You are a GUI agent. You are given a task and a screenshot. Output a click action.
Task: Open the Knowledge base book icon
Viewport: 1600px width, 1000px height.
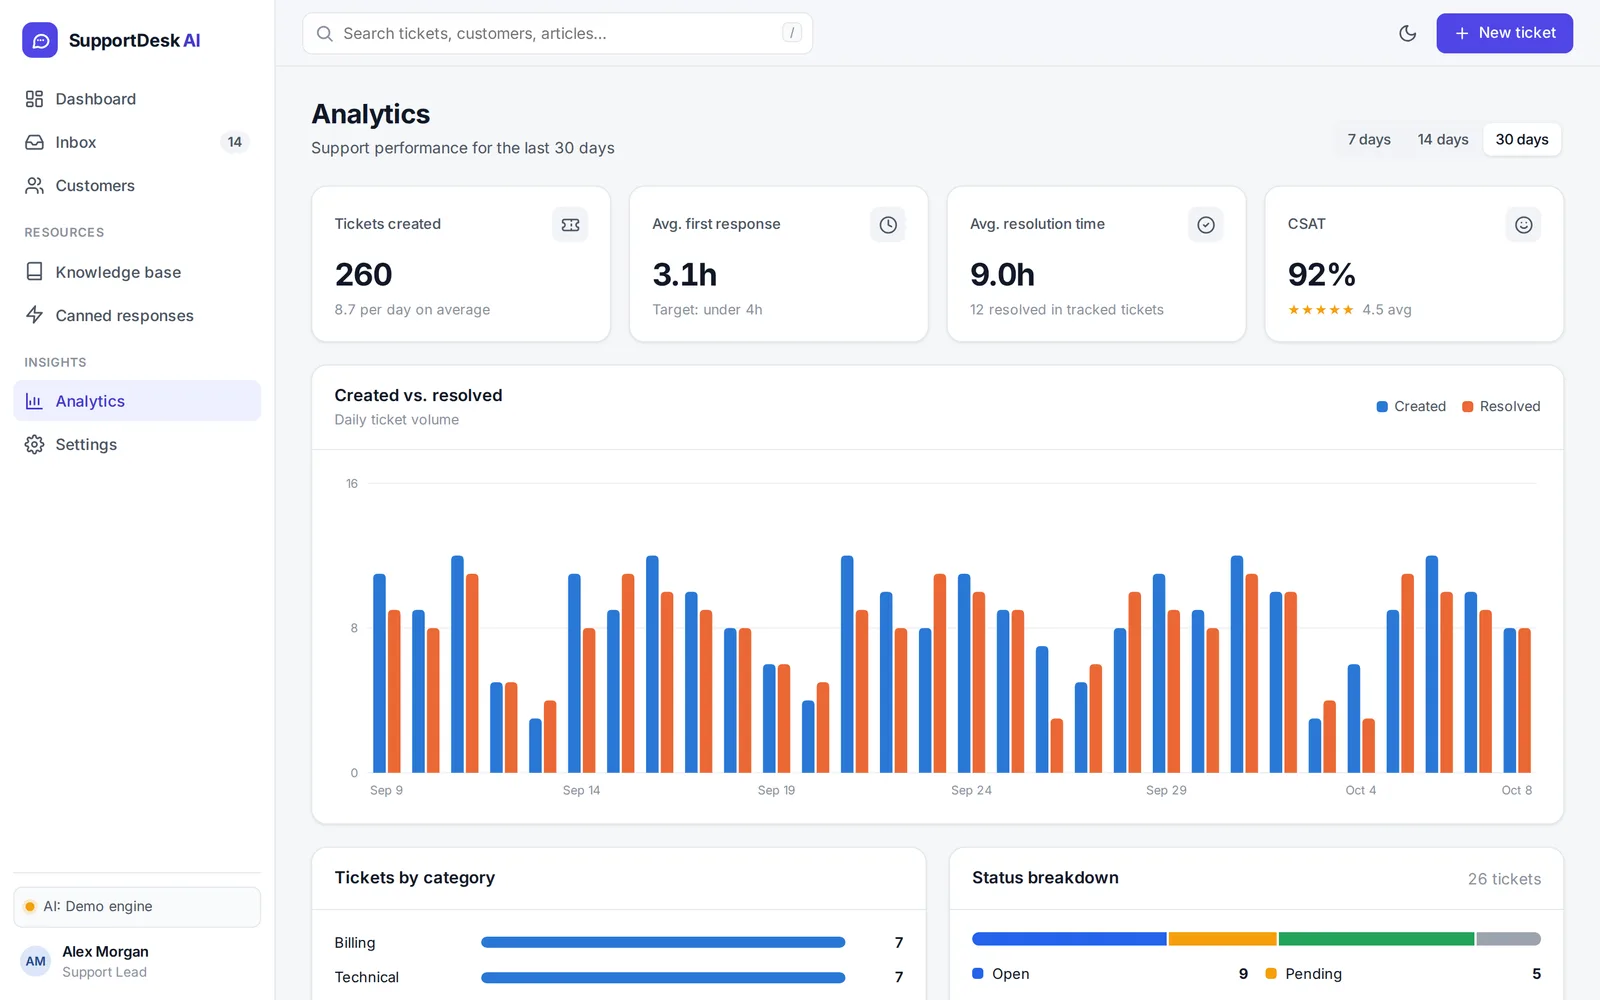34,272
